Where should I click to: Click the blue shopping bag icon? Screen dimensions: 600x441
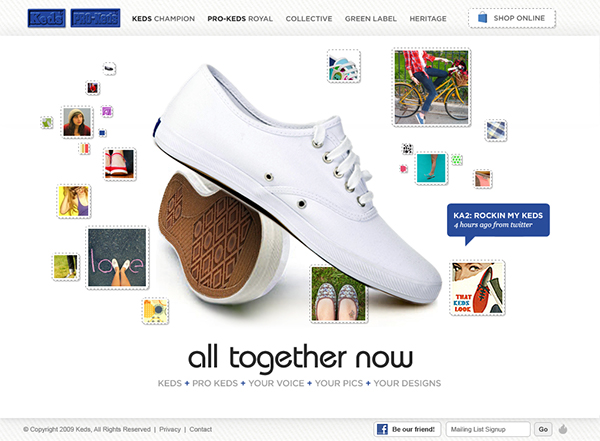[x=483, y=18]
